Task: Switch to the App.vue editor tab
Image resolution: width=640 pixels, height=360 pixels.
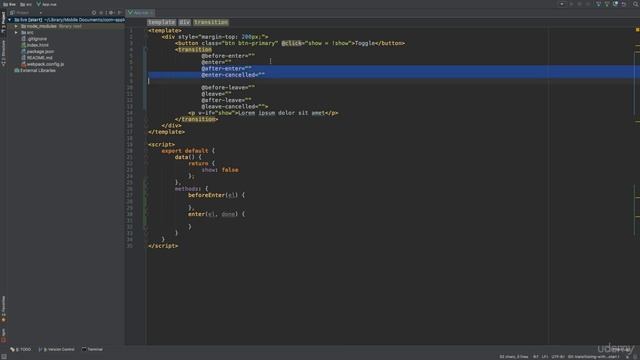Action: click(x=140, y=13)
